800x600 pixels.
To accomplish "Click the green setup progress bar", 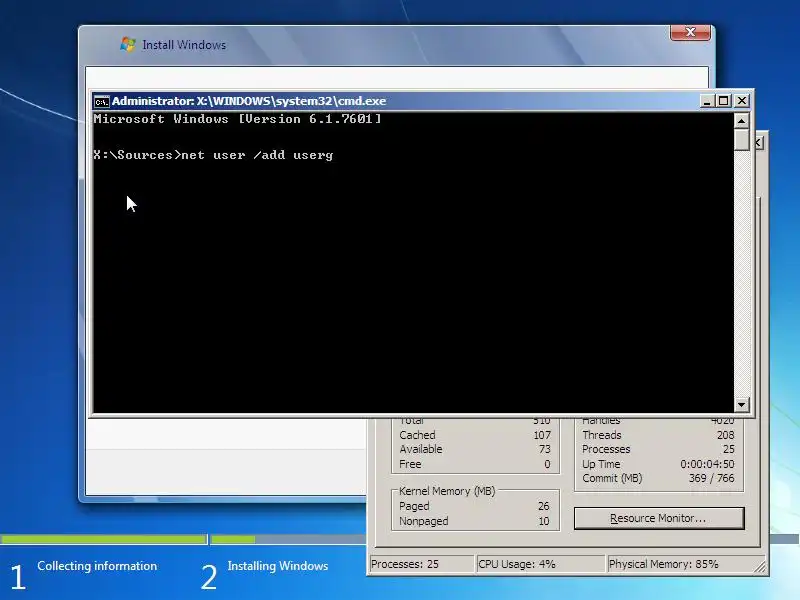I will pyautogui.click(x=104, y=539).
